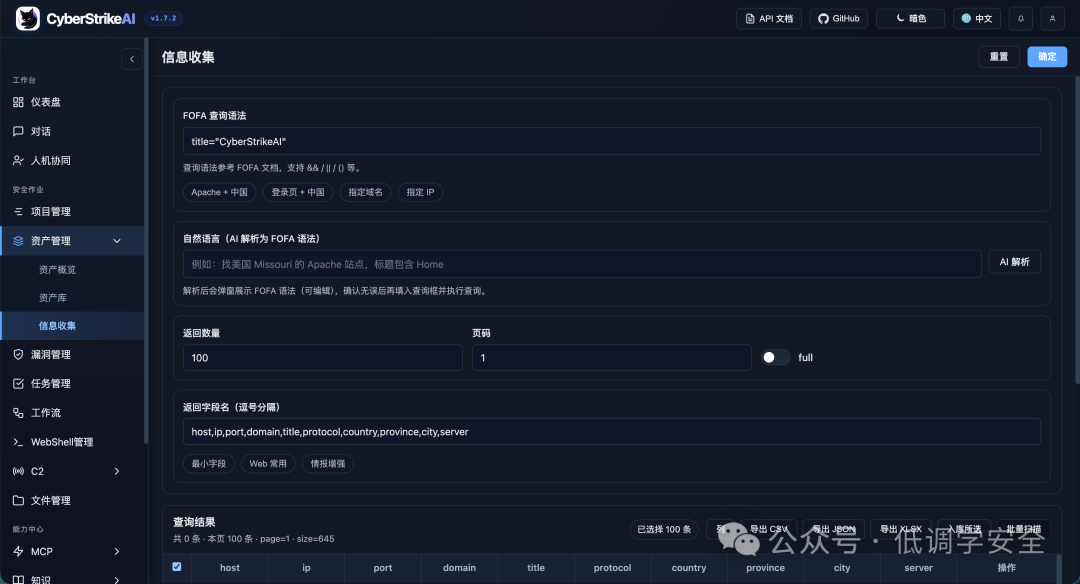Apply the 指定域名 query preset
The height and width of the screenshot is (584, 1080).
pyautogui.click(x=365, y=192)
